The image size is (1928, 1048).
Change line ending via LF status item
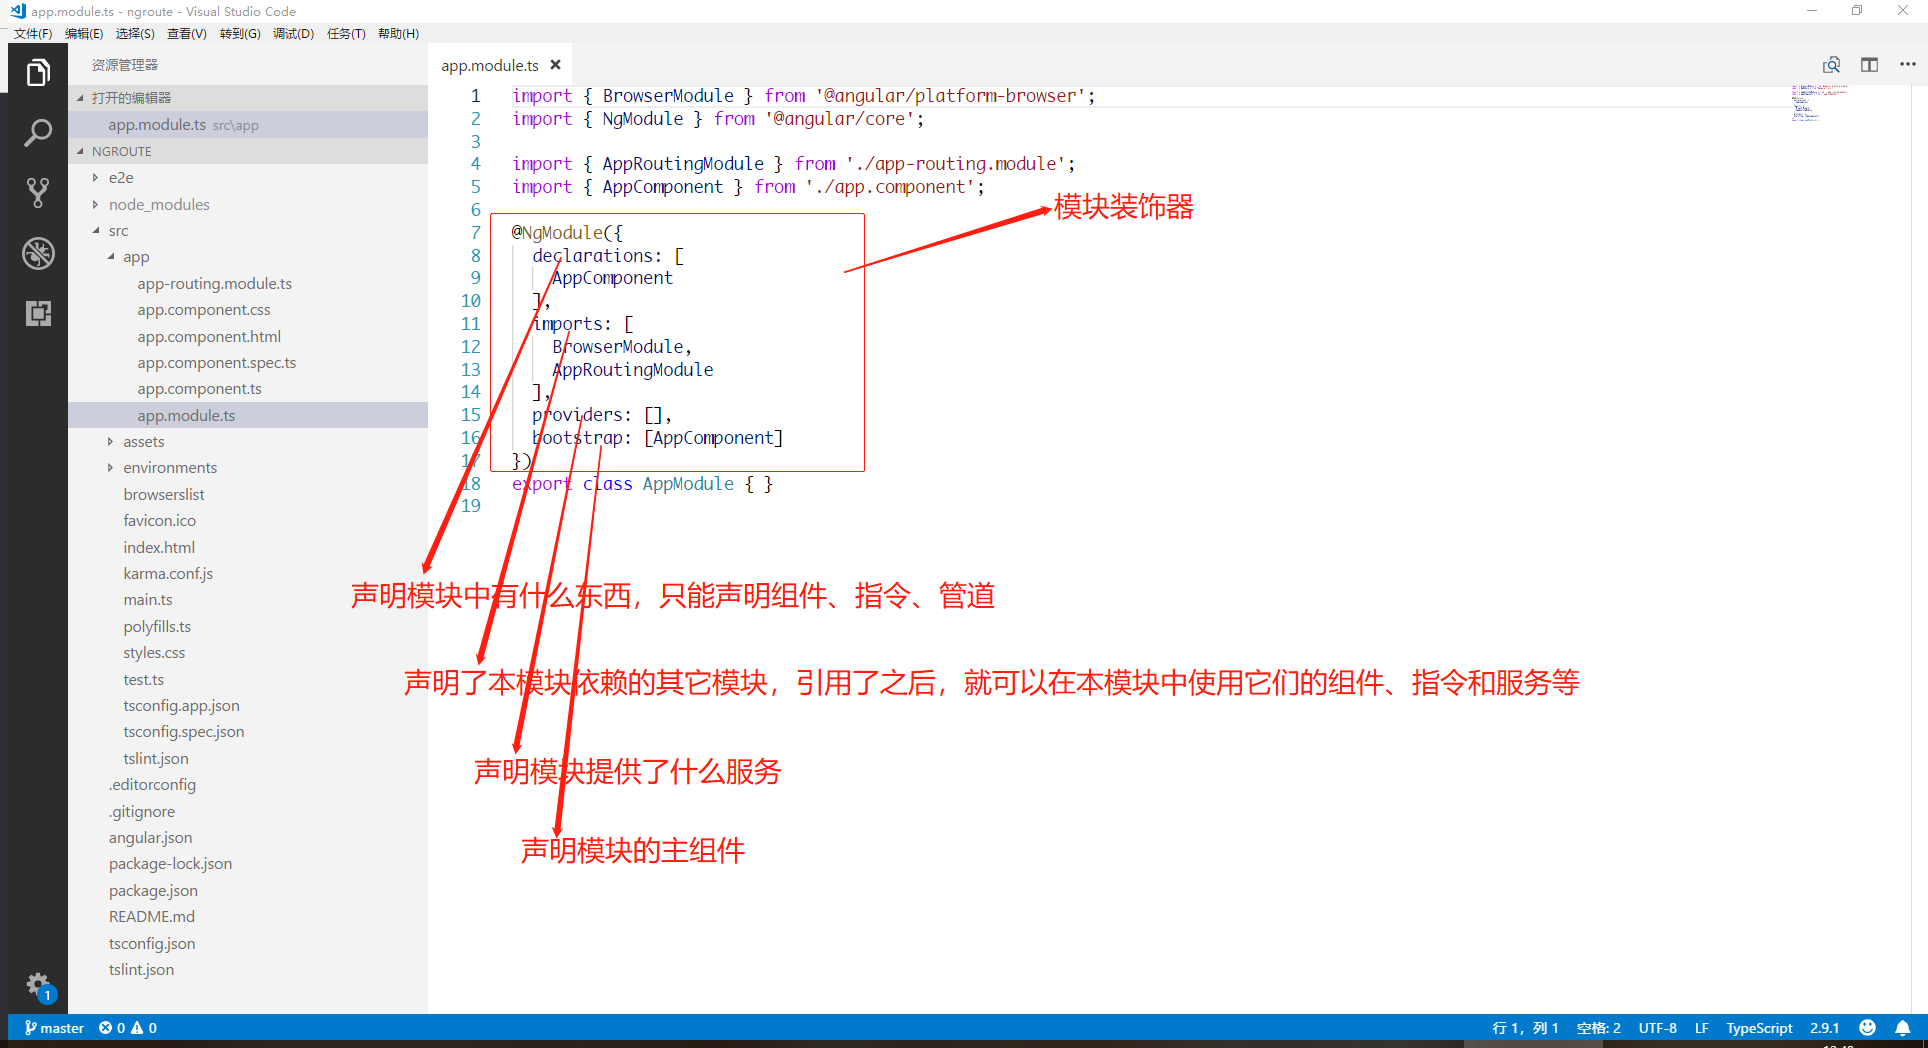tap(1701, 1028)
